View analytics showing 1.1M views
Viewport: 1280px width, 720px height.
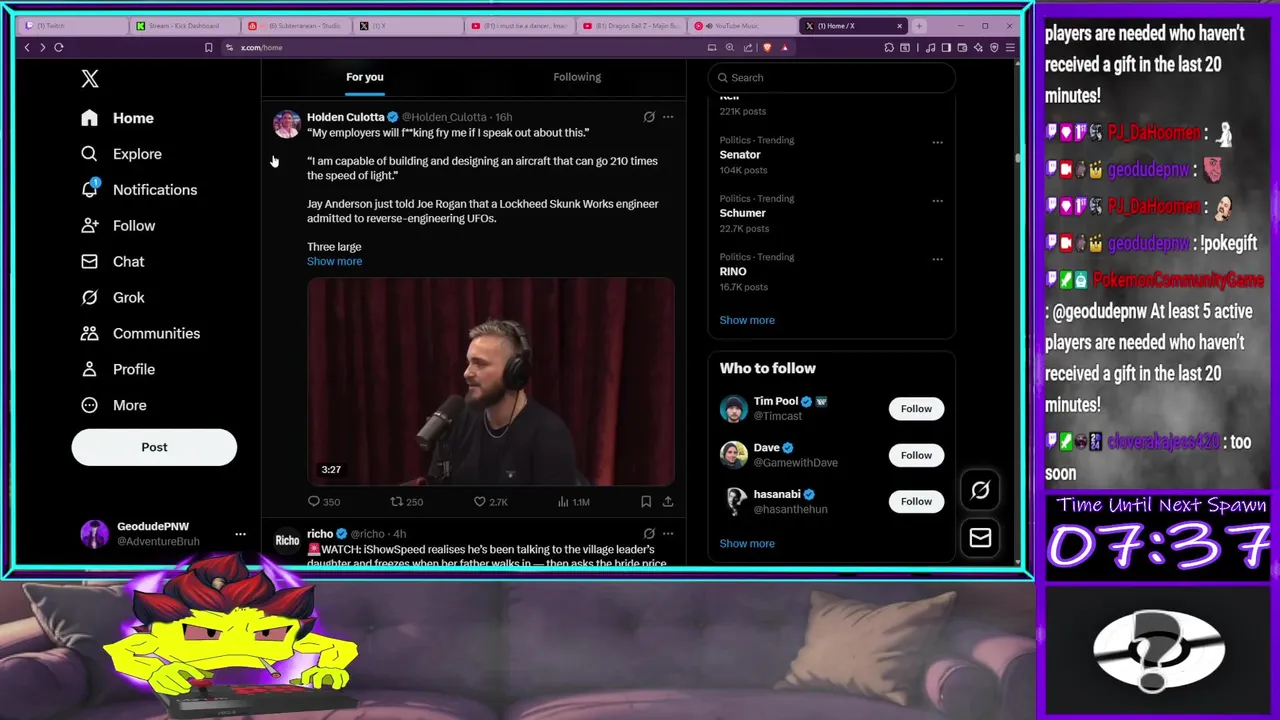pyautogui.click(x=573, y=502)
